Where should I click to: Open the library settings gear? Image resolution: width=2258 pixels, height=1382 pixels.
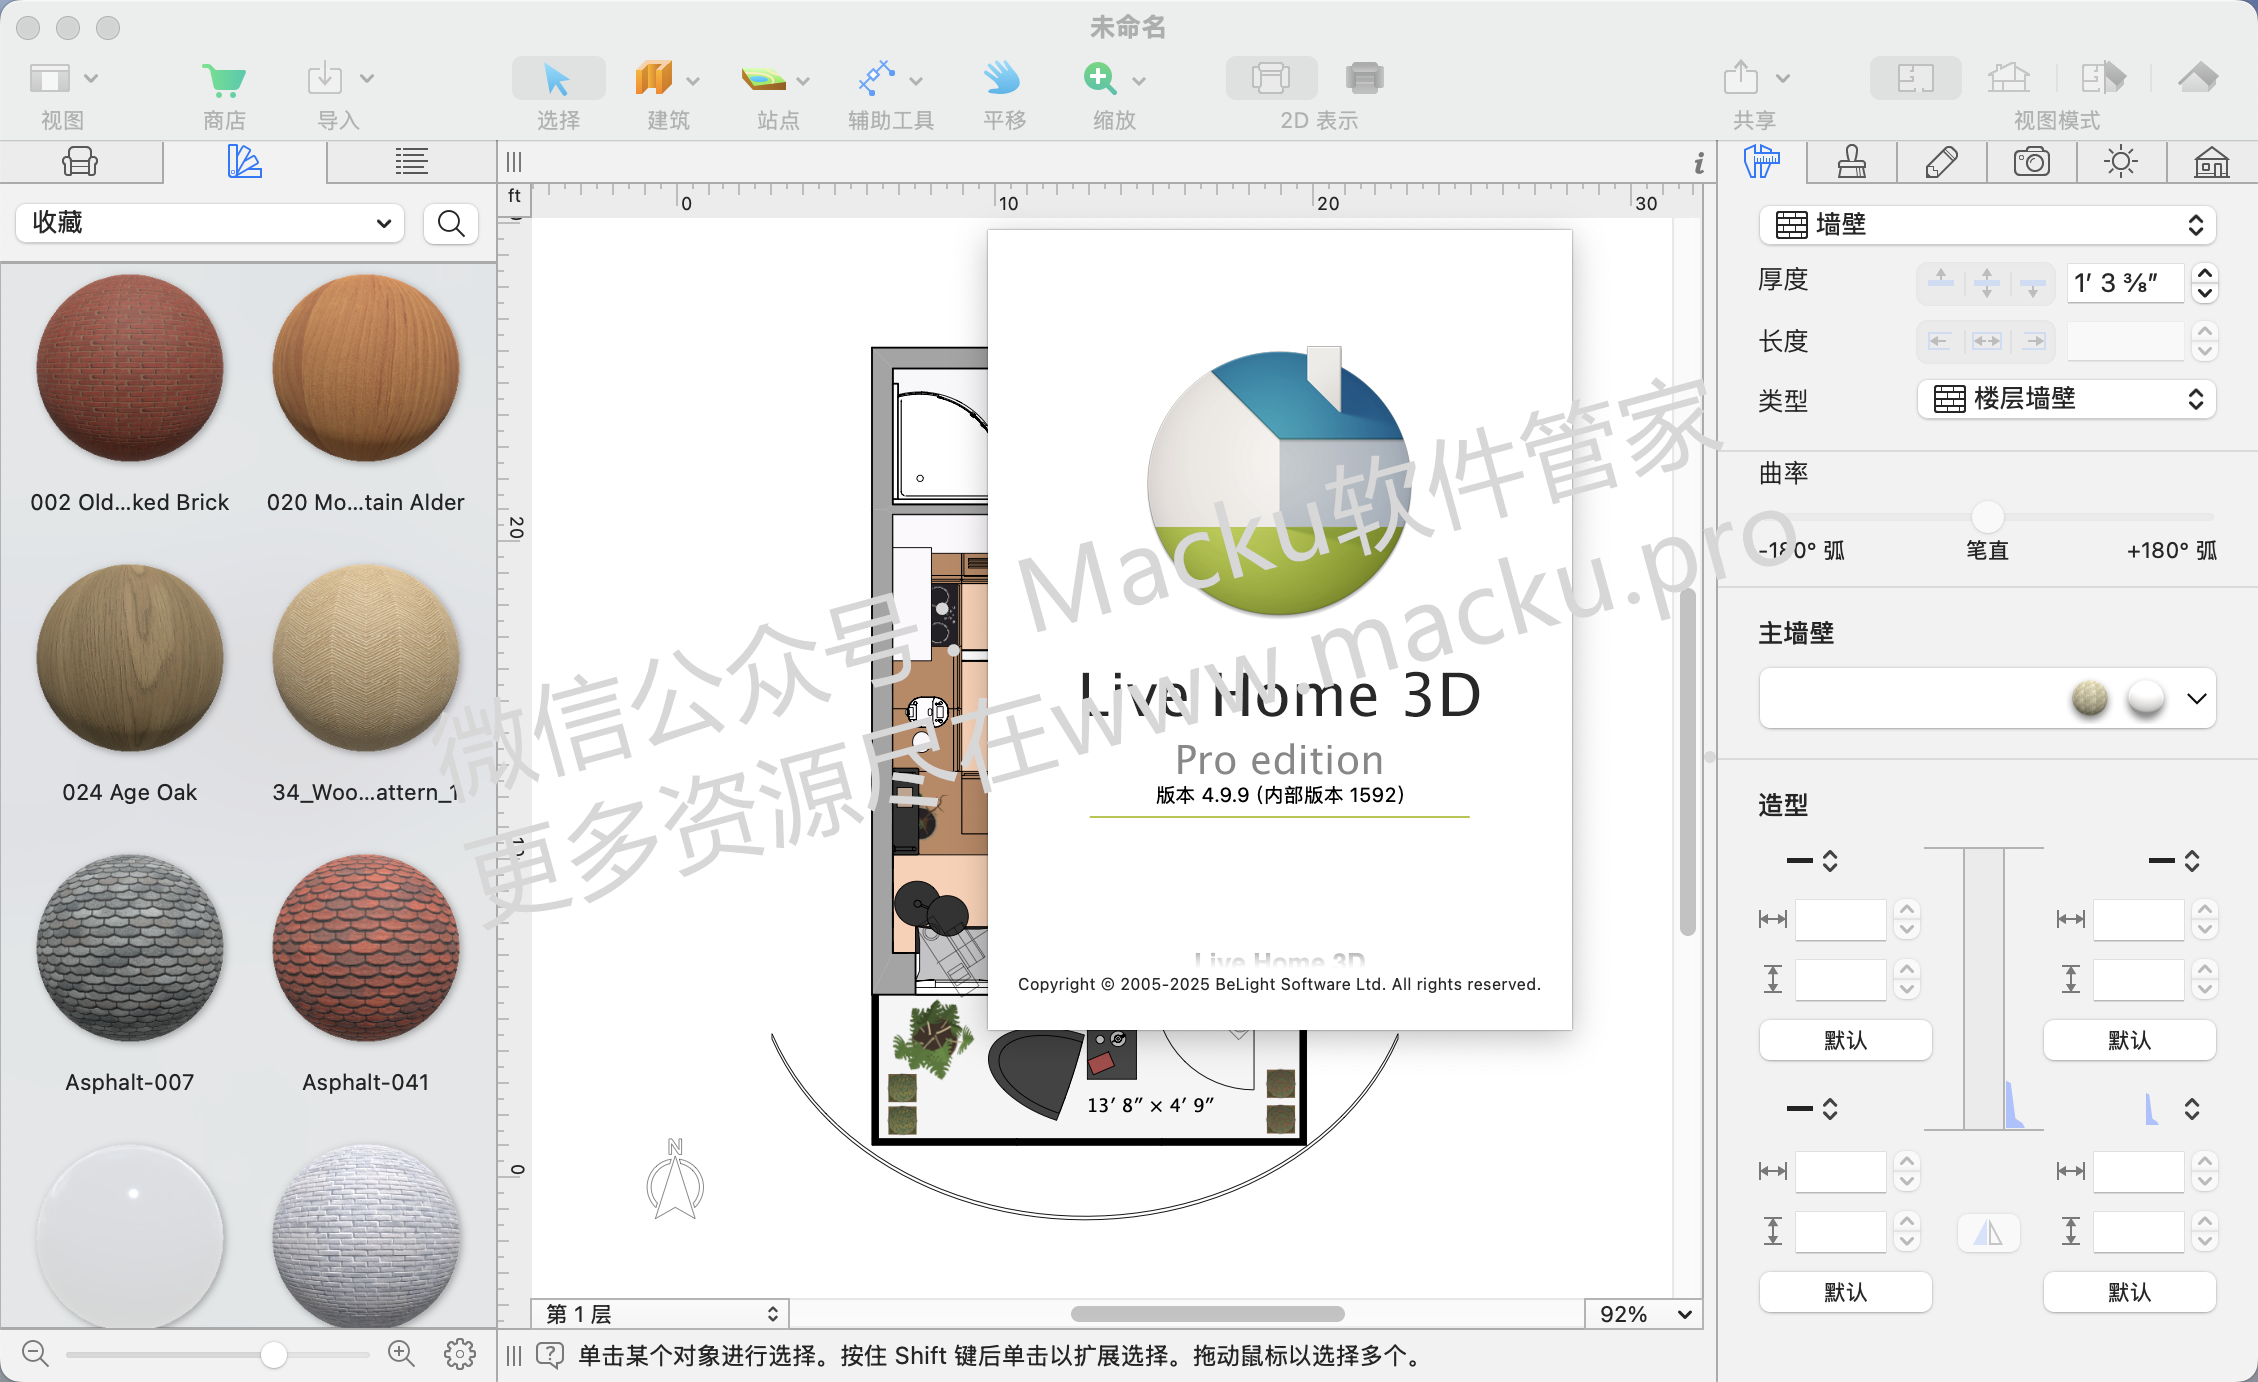(x=460, y=1354)
